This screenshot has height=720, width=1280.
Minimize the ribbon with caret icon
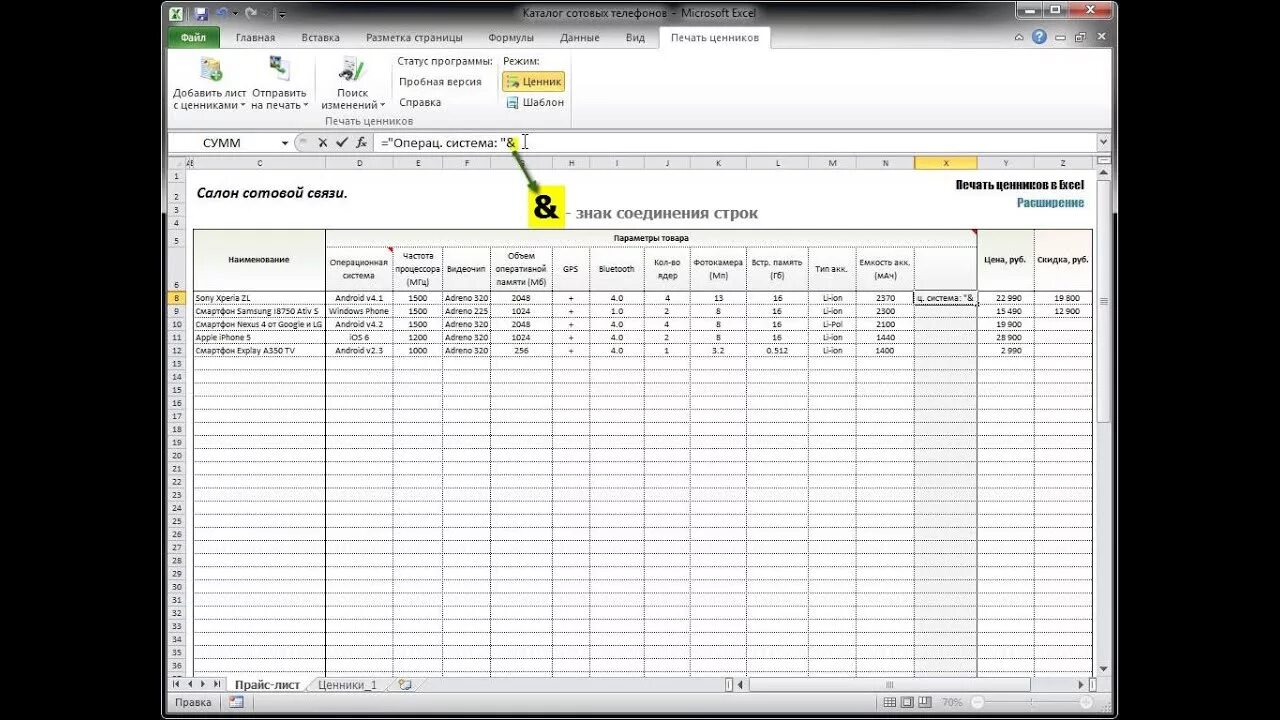pos(1019,37)
